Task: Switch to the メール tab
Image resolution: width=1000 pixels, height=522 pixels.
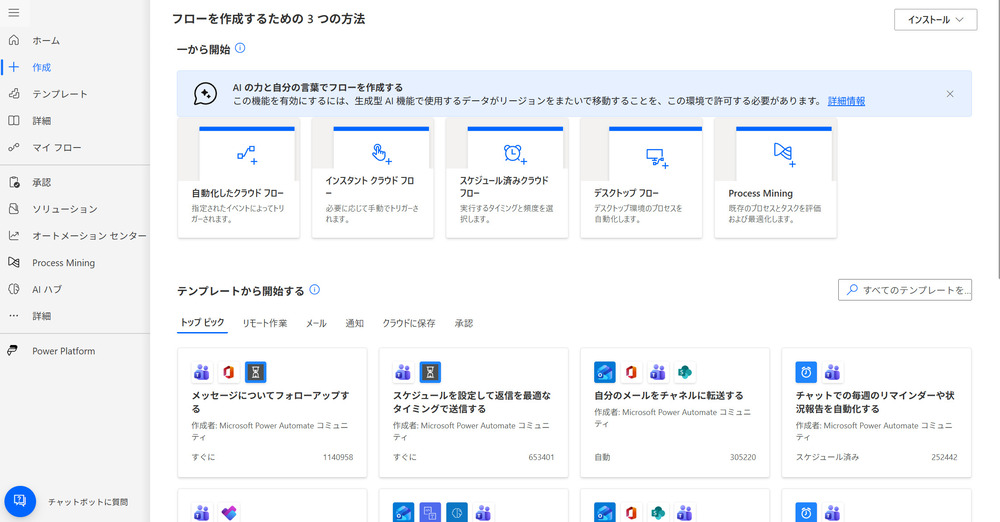Action: click(316, 324)
